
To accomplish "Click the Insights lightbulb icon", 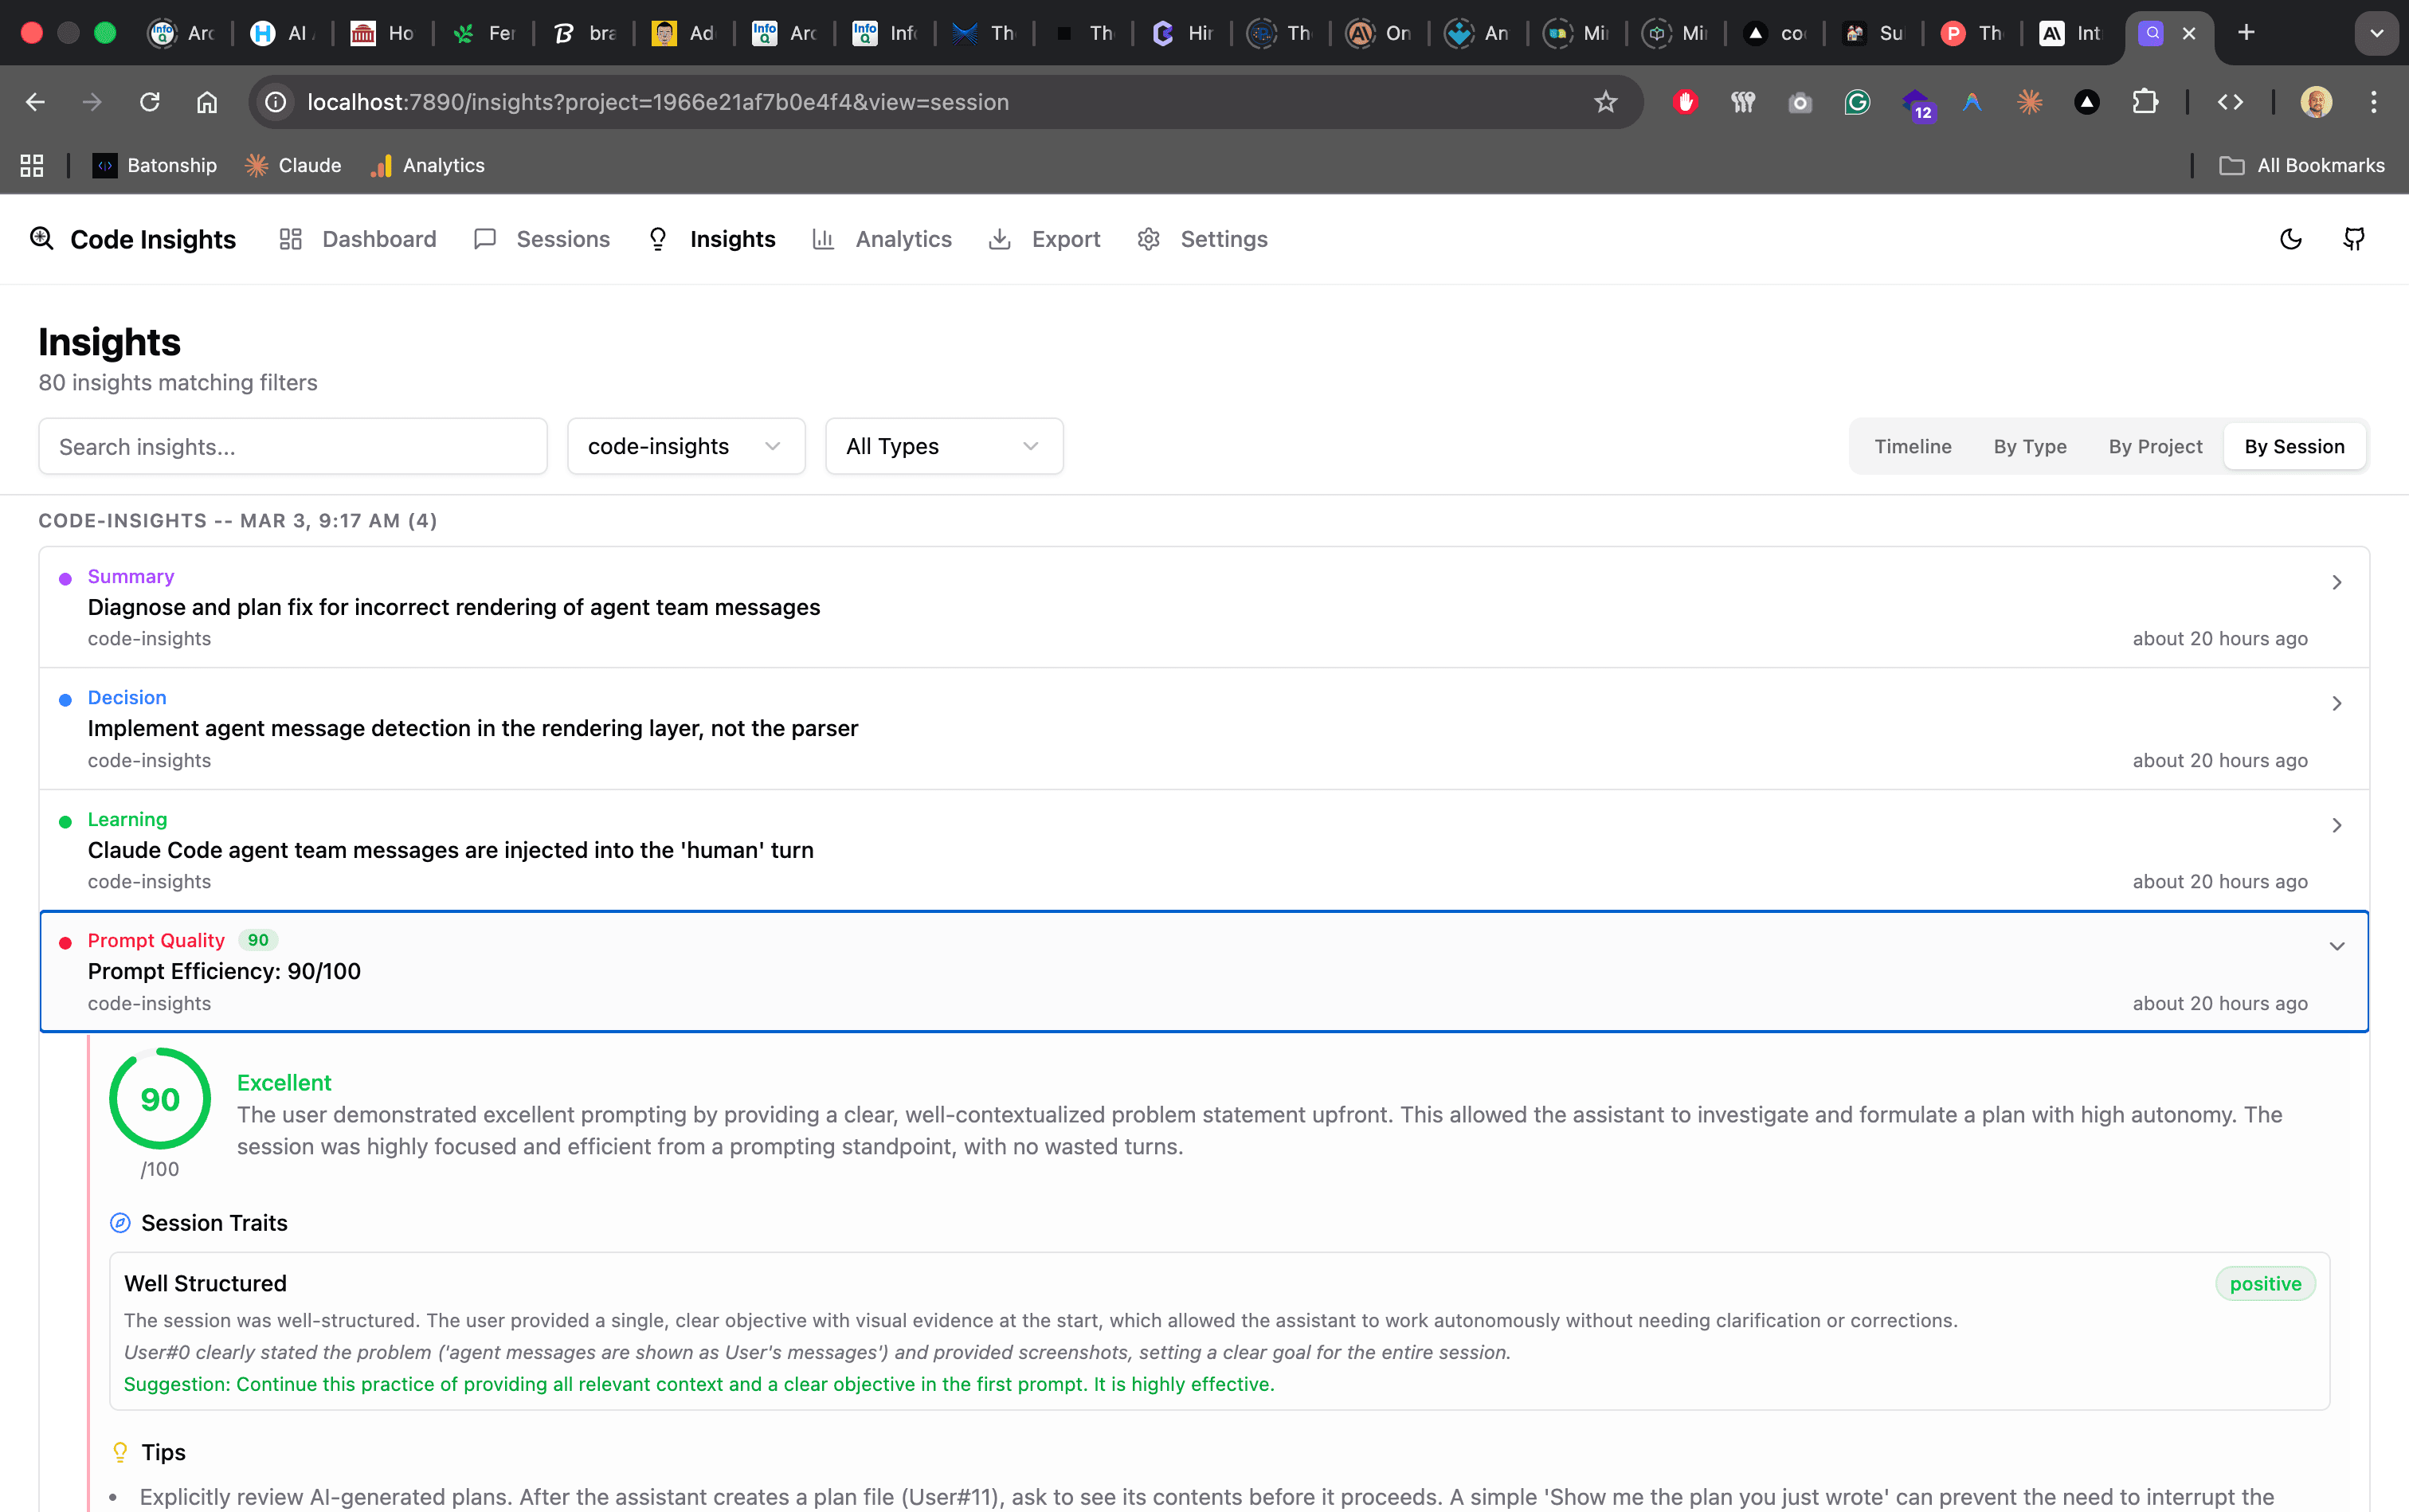I will pos(657,239).
